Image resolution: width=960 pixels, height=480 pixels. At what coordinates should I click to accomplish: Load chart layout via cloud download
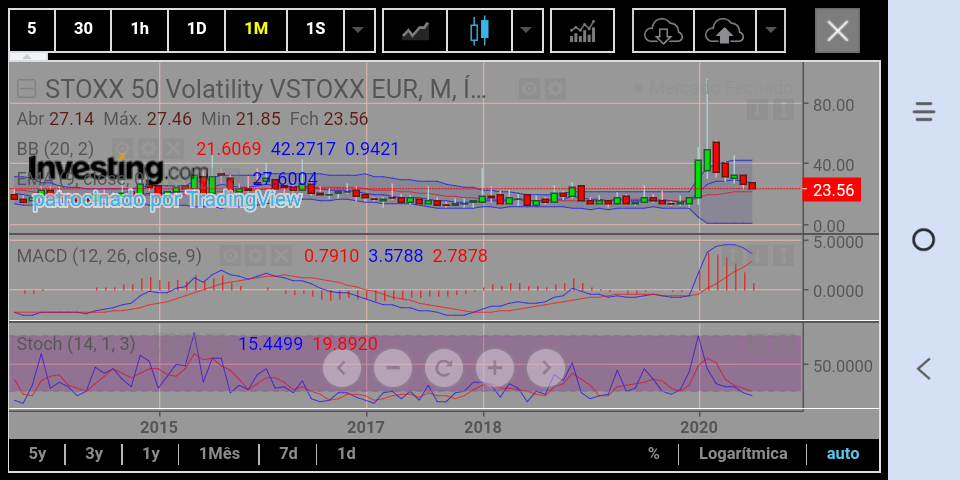[x=663, y=30]
